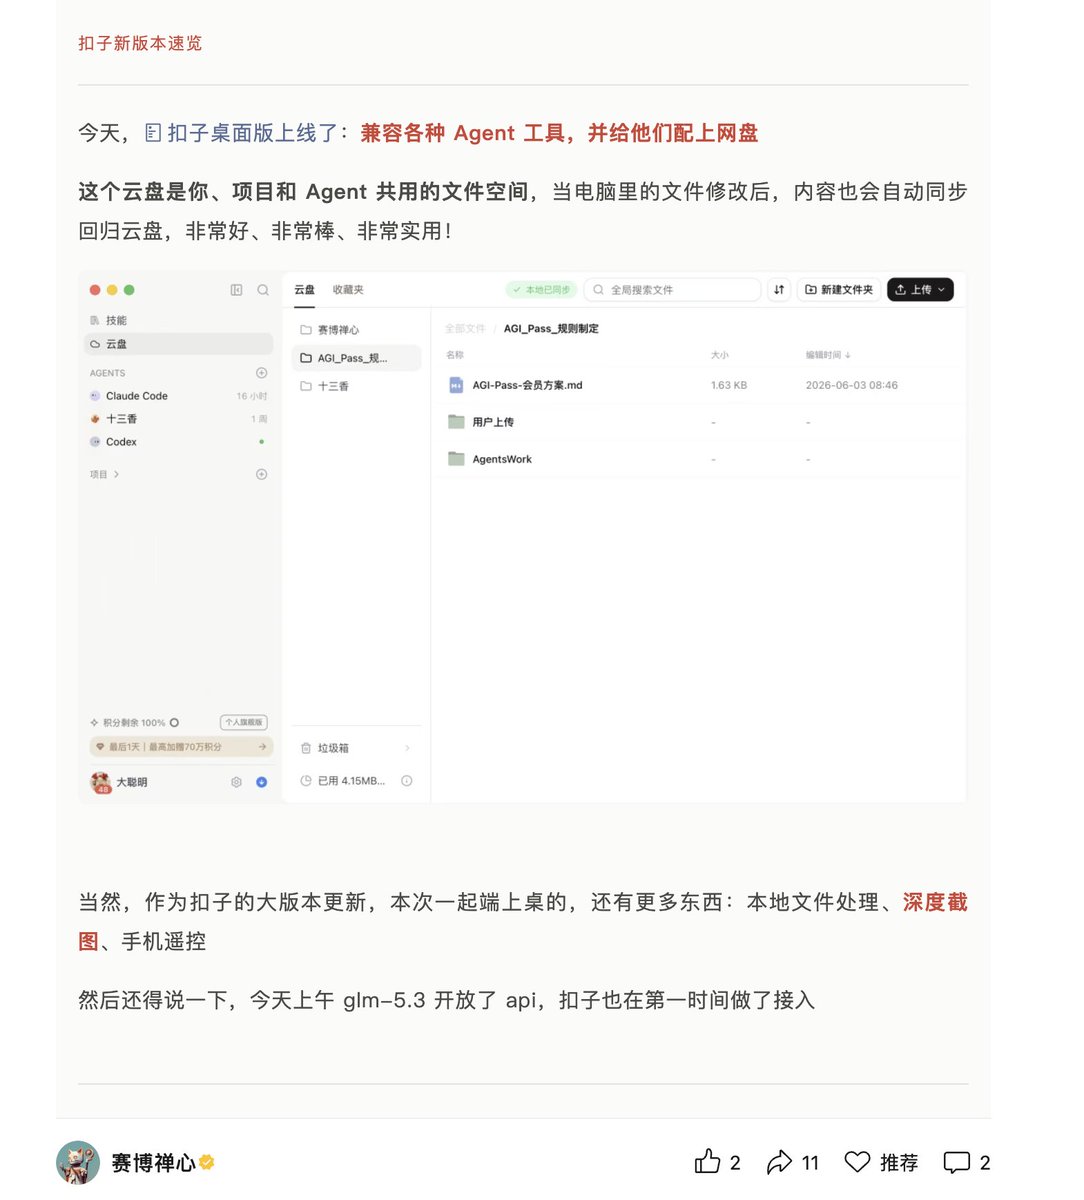Click the sidebar search magnifier icon
Viewport: 1084px width, 1200px height.
263,290
